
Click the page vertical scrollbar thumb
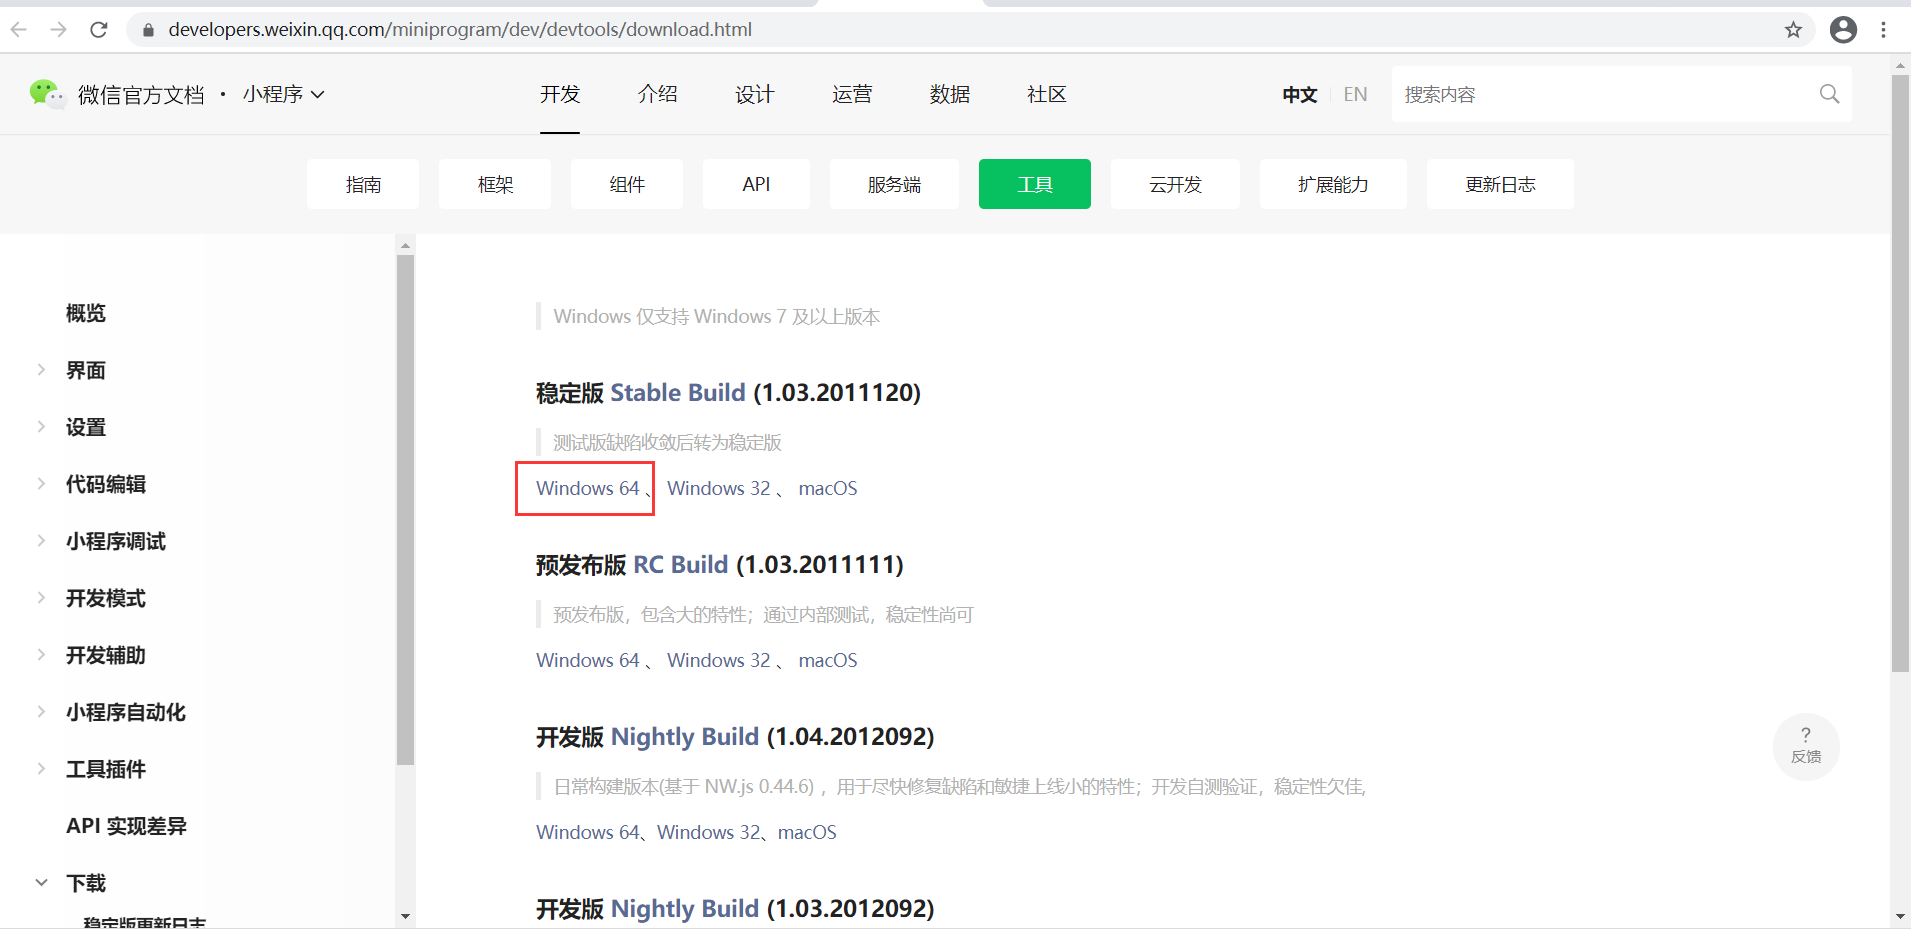click(1900, 372)
